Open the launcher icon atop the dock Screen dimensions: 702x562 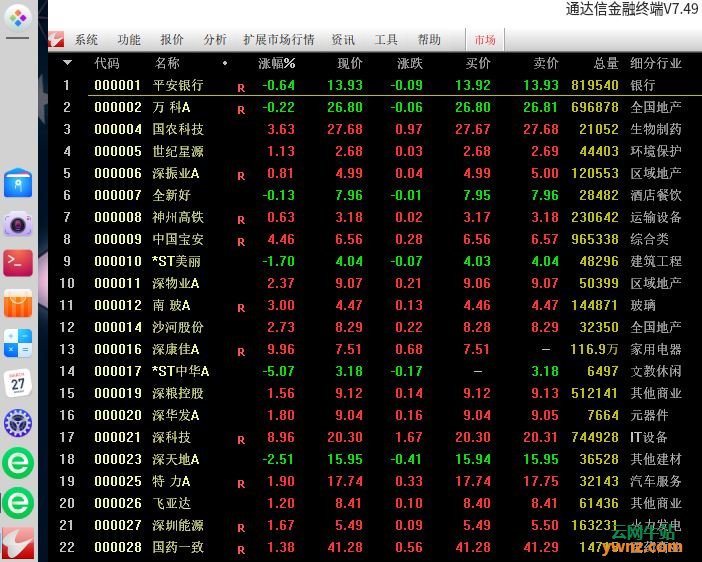point(18,18)
